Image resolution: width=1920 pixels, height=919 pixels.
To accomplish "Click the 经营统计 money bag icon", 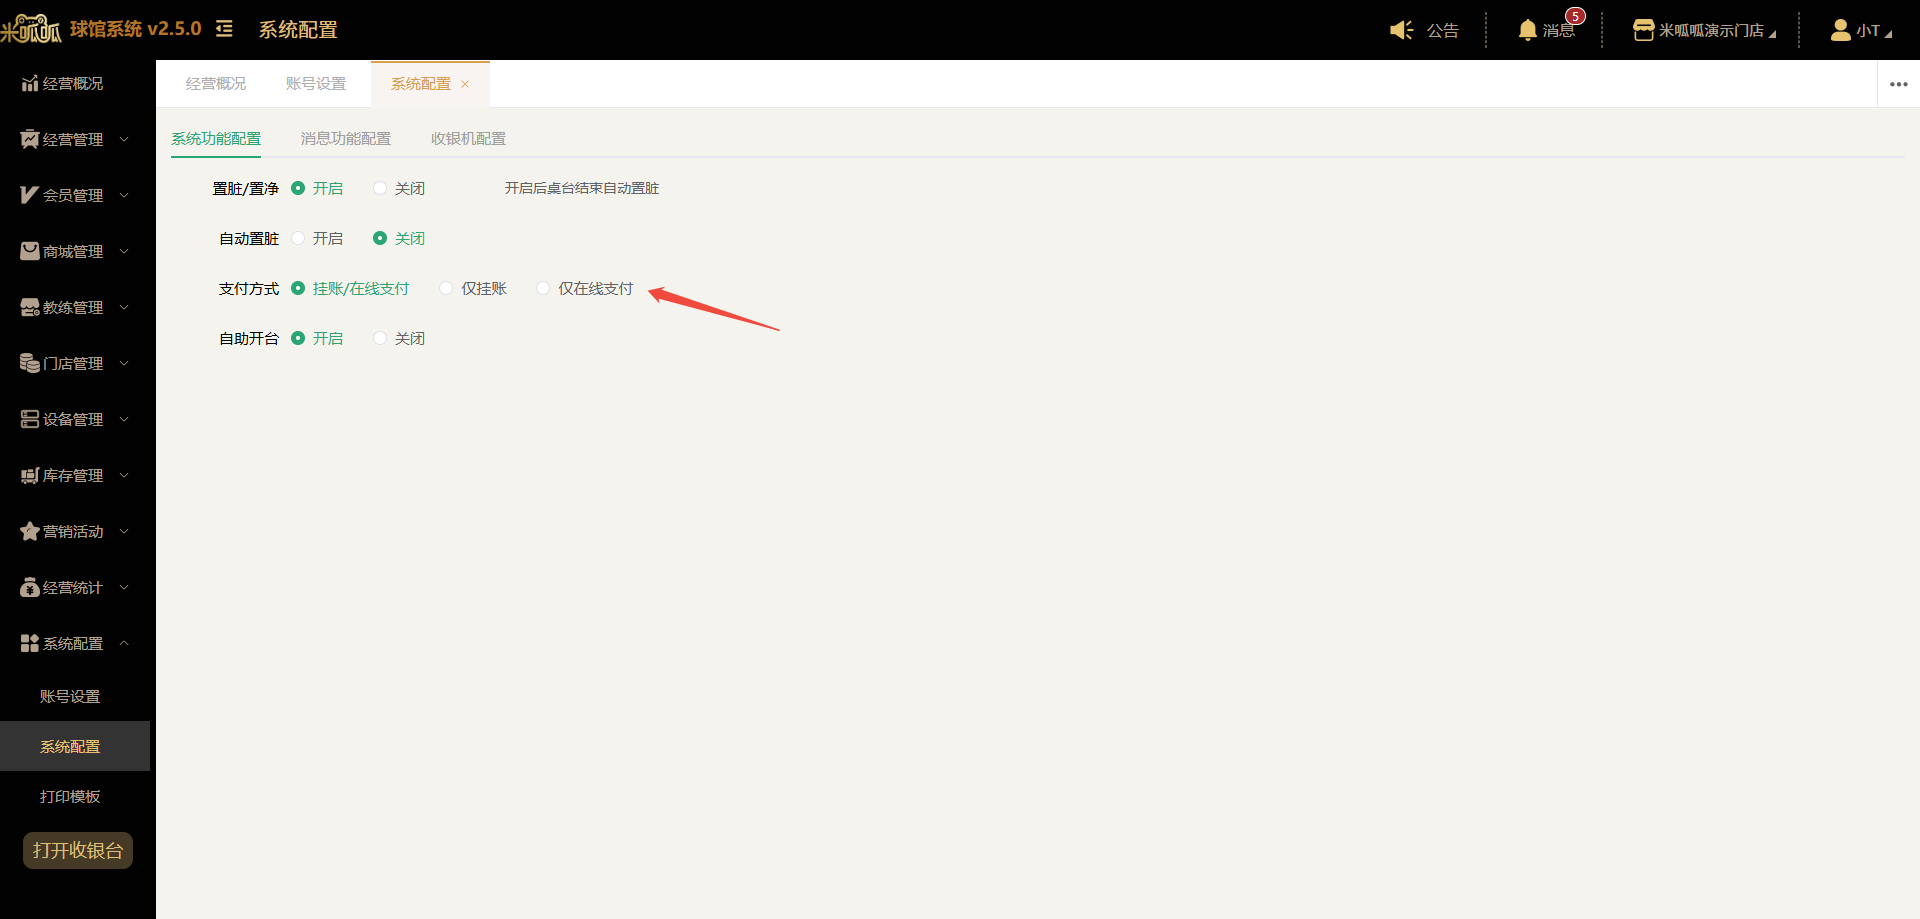I will 30,587.
